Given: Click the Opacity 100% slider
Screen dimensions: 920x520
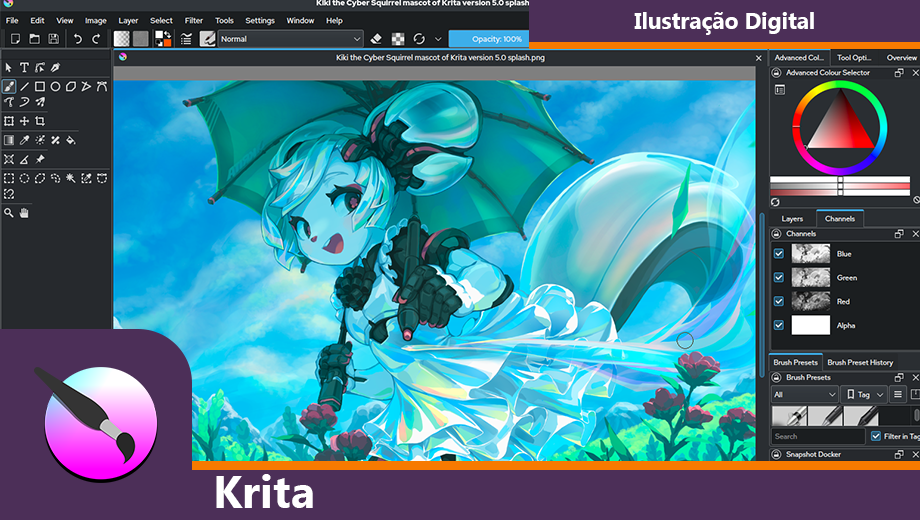Looking at the screenshot, I should point(488,39).
